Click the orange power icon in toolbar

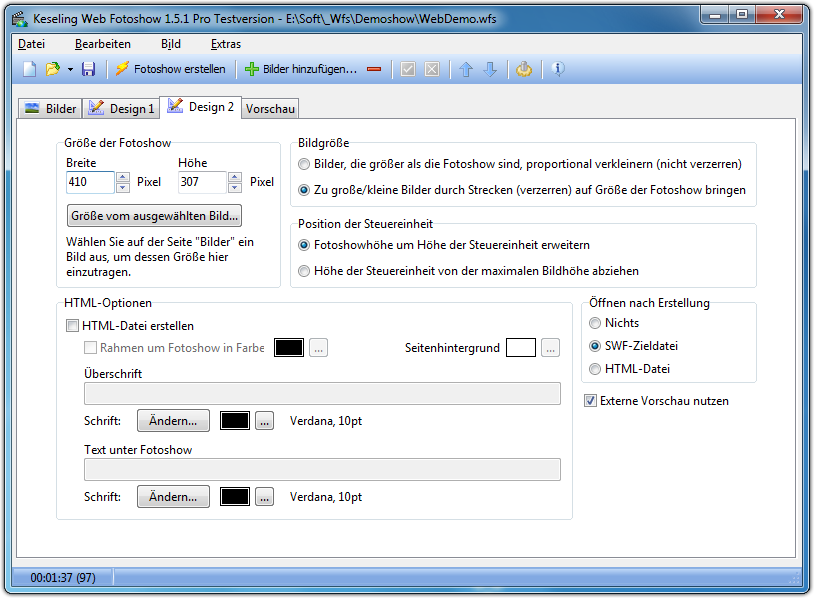tap(525, 69)
